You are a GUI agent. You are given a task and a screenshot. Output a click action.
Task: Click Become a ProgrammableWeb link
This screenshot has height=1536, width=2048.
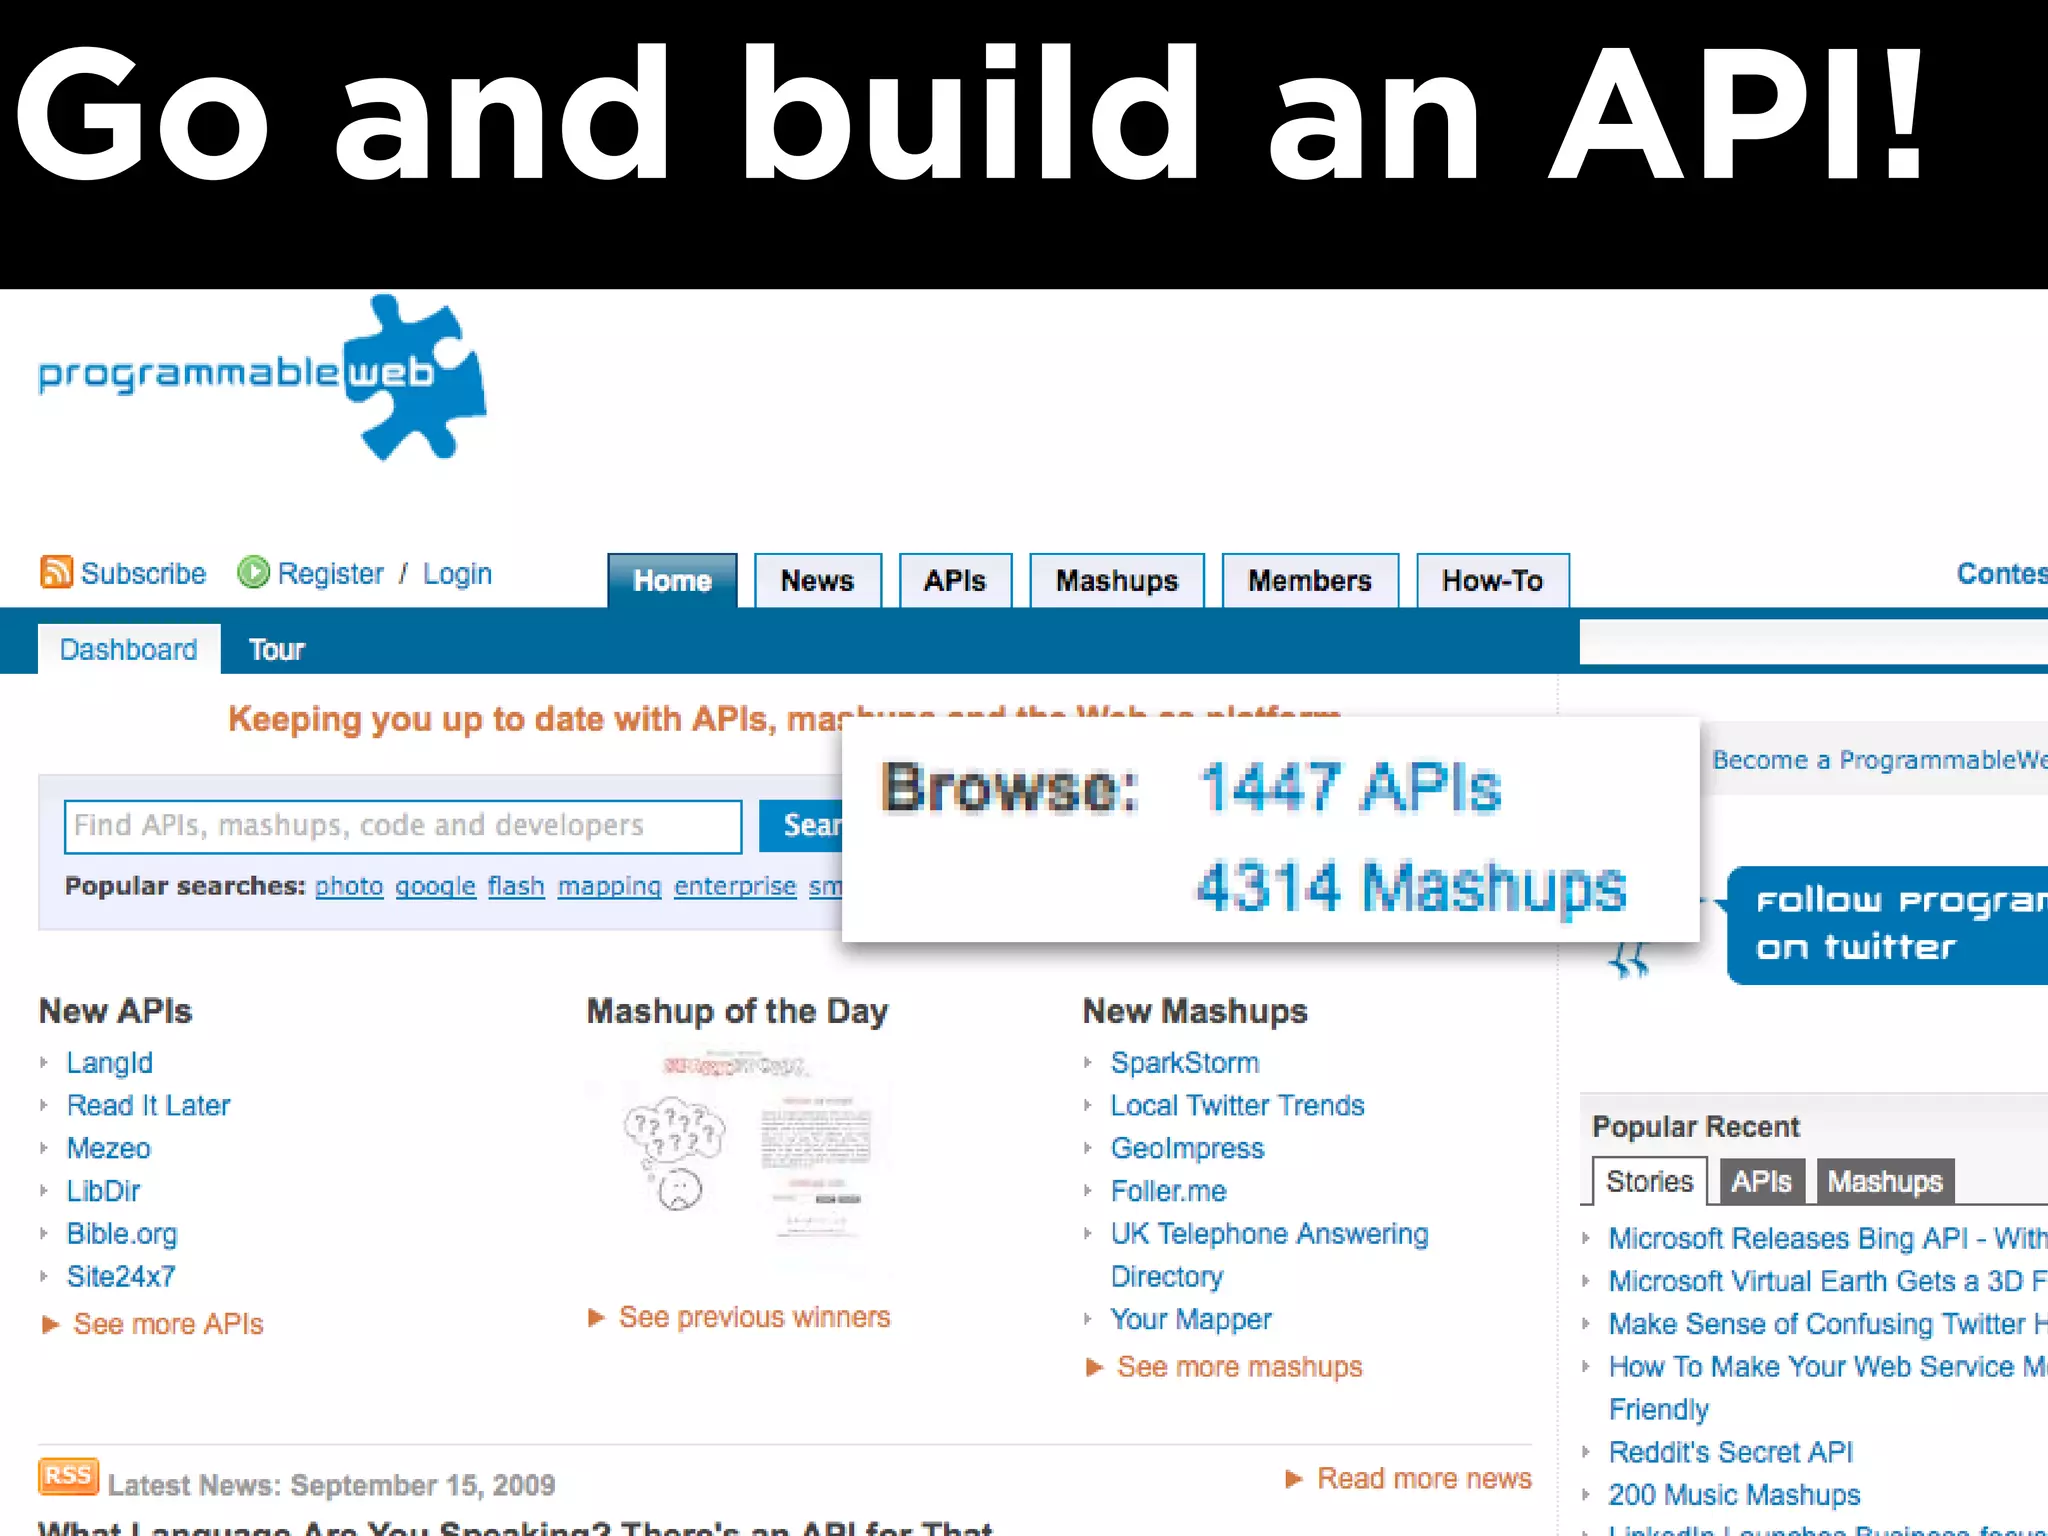pyautogui.click(x=1880, y=760)
